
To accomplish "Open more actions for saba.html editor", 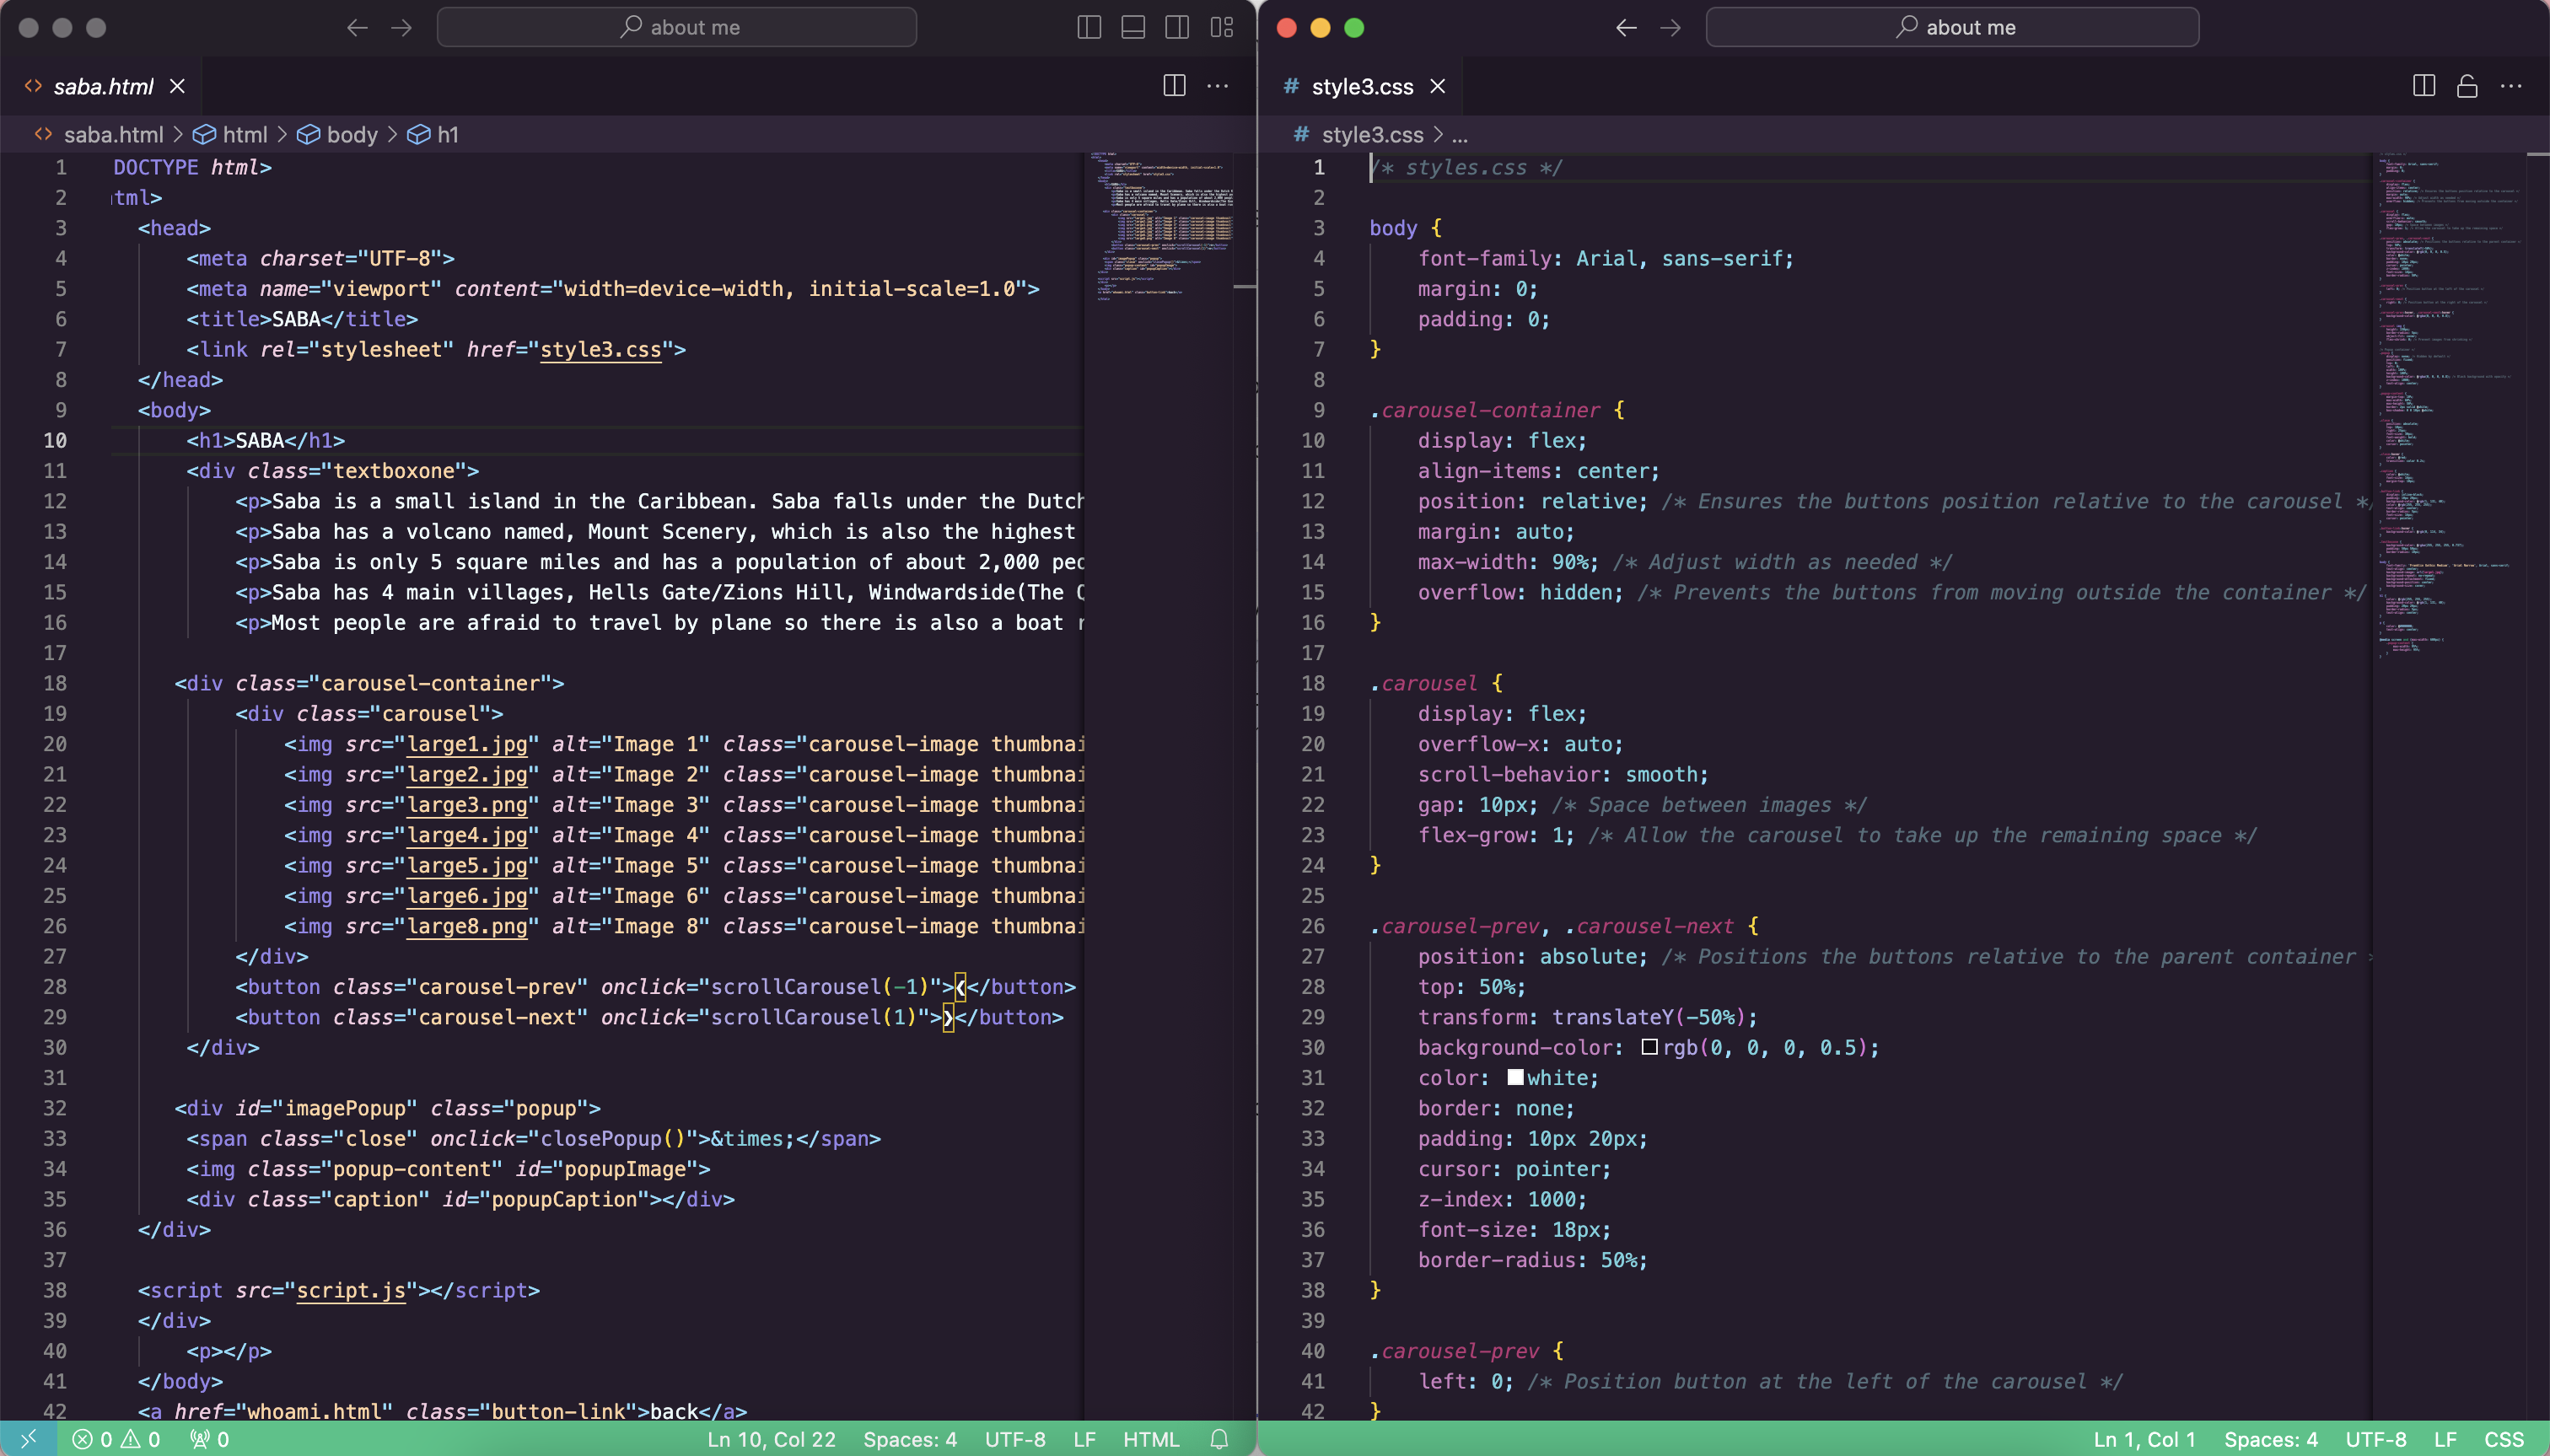I will pos(1217,86).
